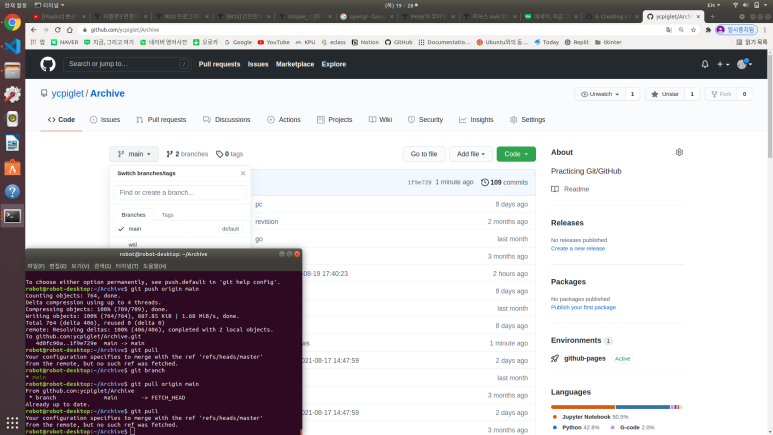
Task: Open a new browser tab with plus
Action: pos(712,17)
